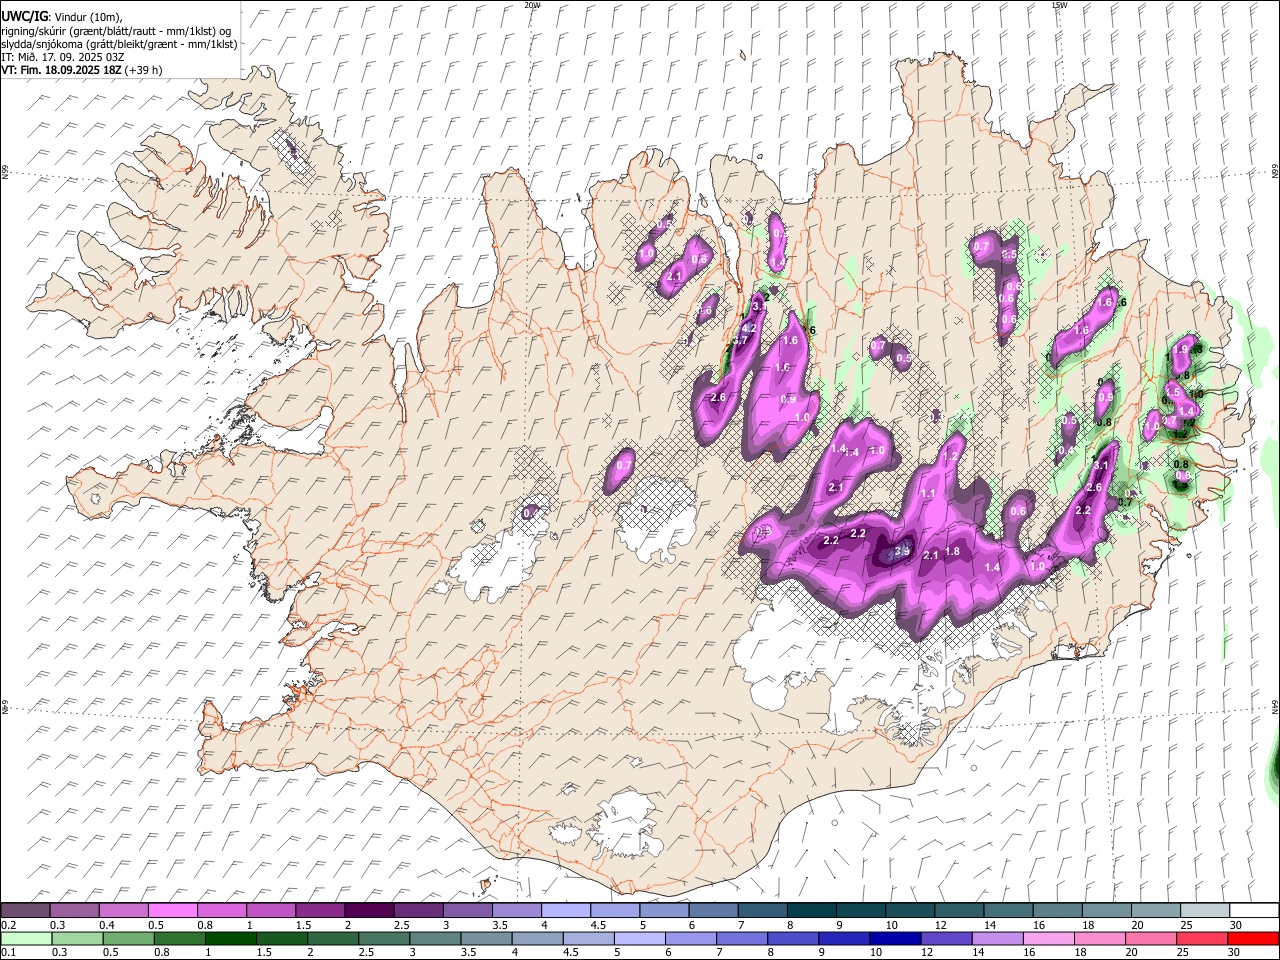Click the 1.9 value near the east coast

point(1181,349)
